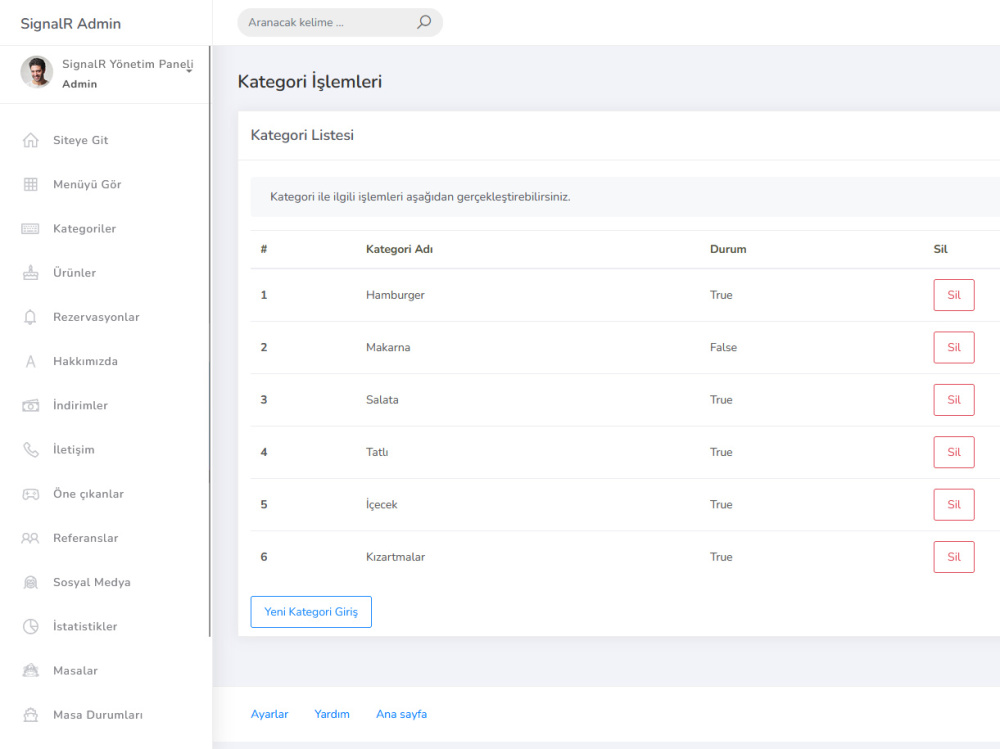1000x749 pixels.
Task: Delete the İçecek category with Sil
Action: point(953,504)
